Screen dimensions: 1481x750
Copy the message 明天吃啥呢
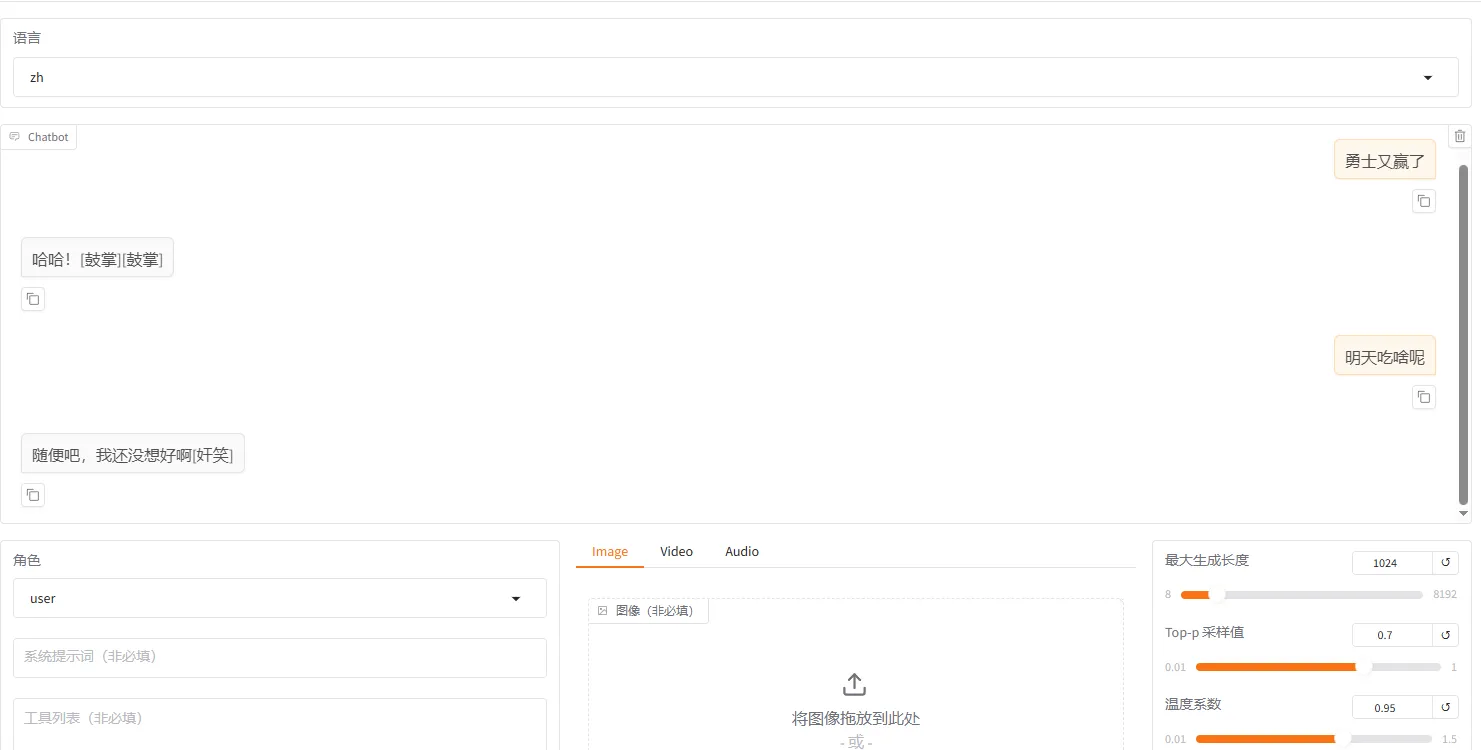pos(1423,397)
